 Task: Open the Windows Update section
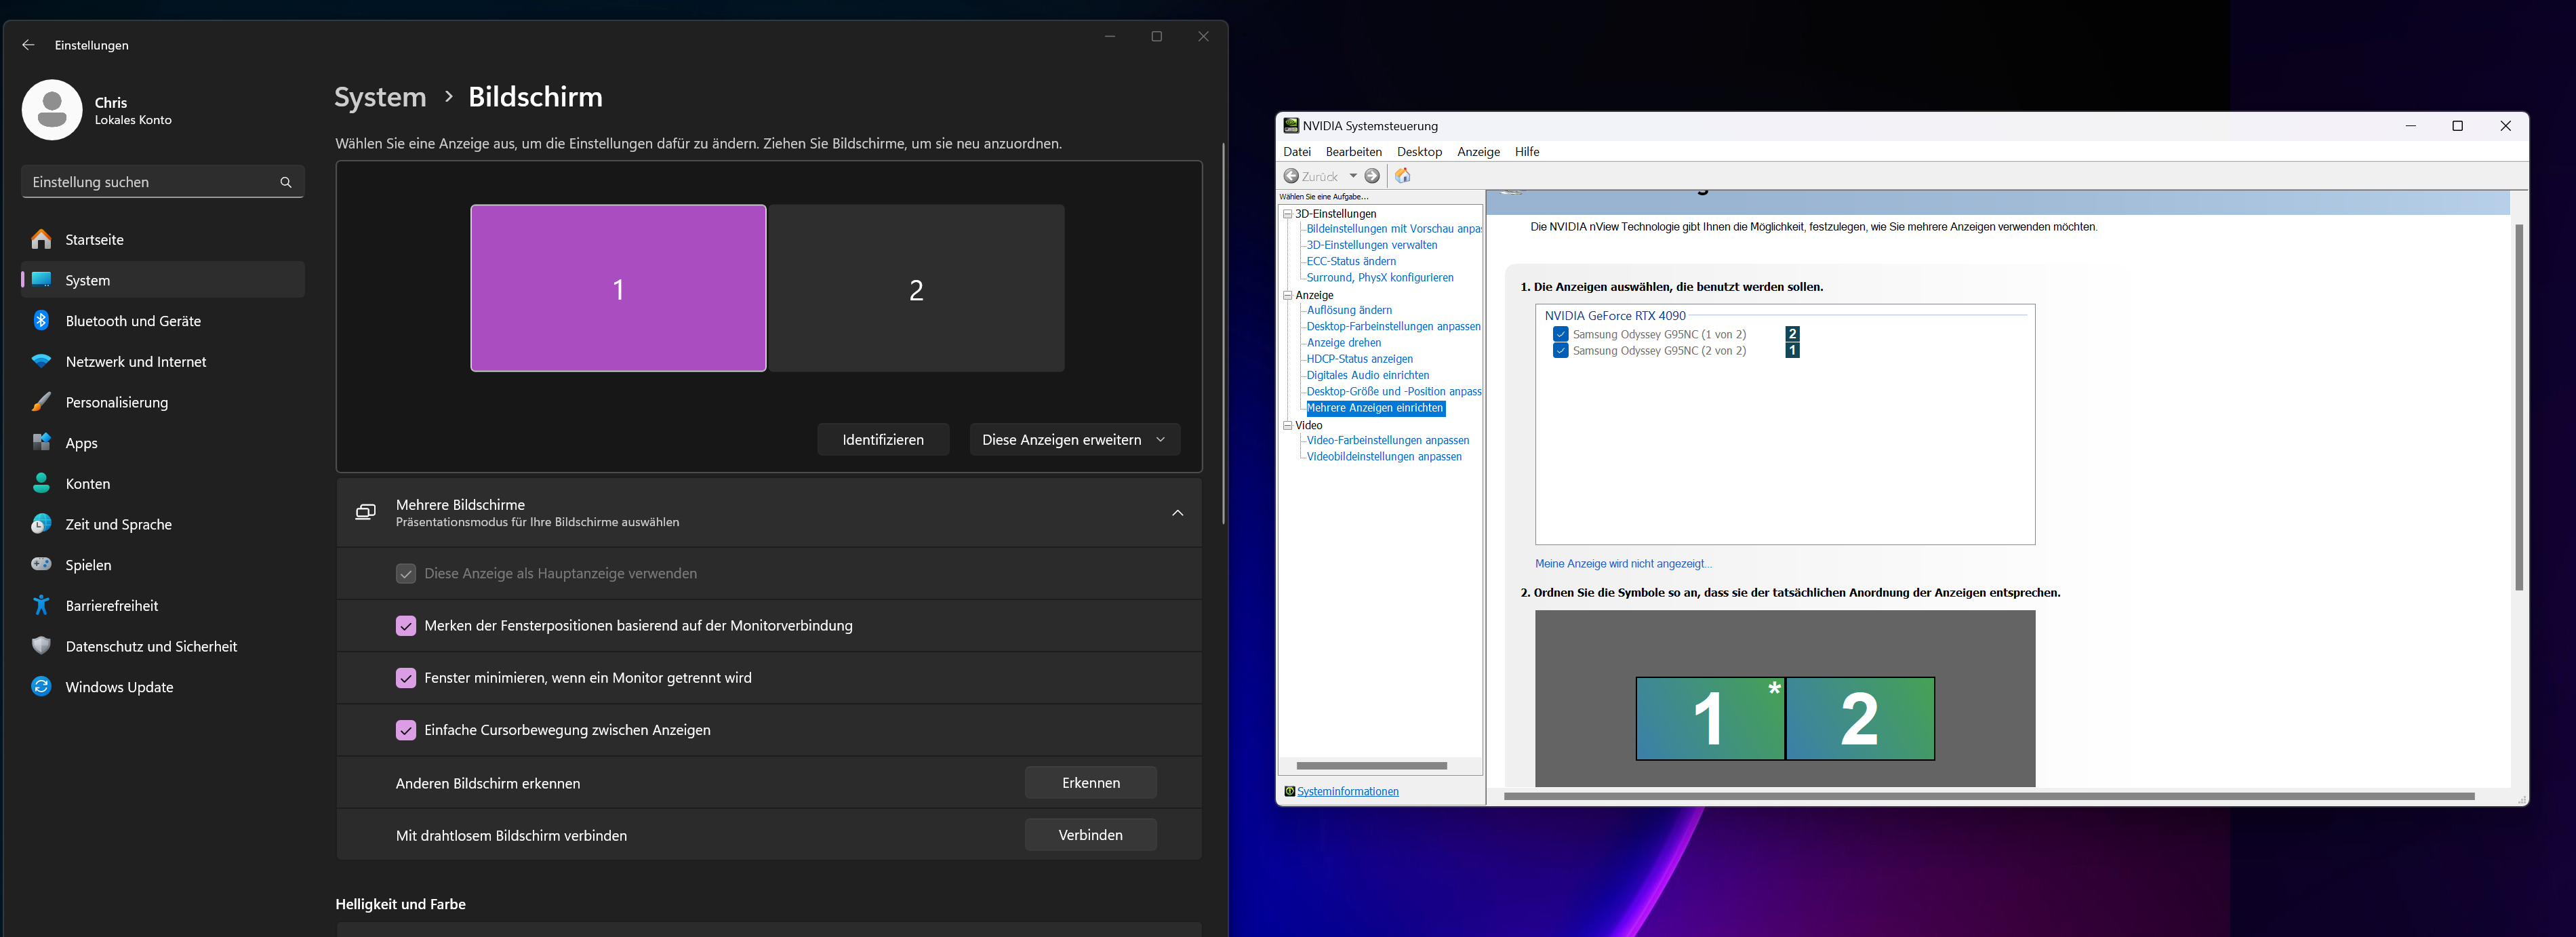pos(119,687)
